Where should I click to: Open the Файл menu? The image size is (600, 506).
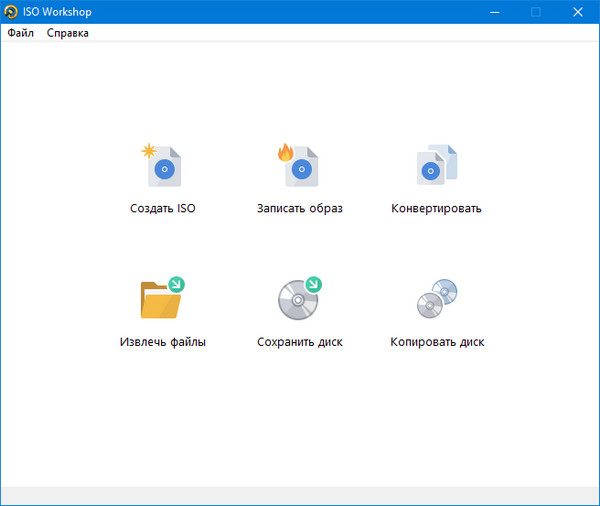click(x=20, y=33)
